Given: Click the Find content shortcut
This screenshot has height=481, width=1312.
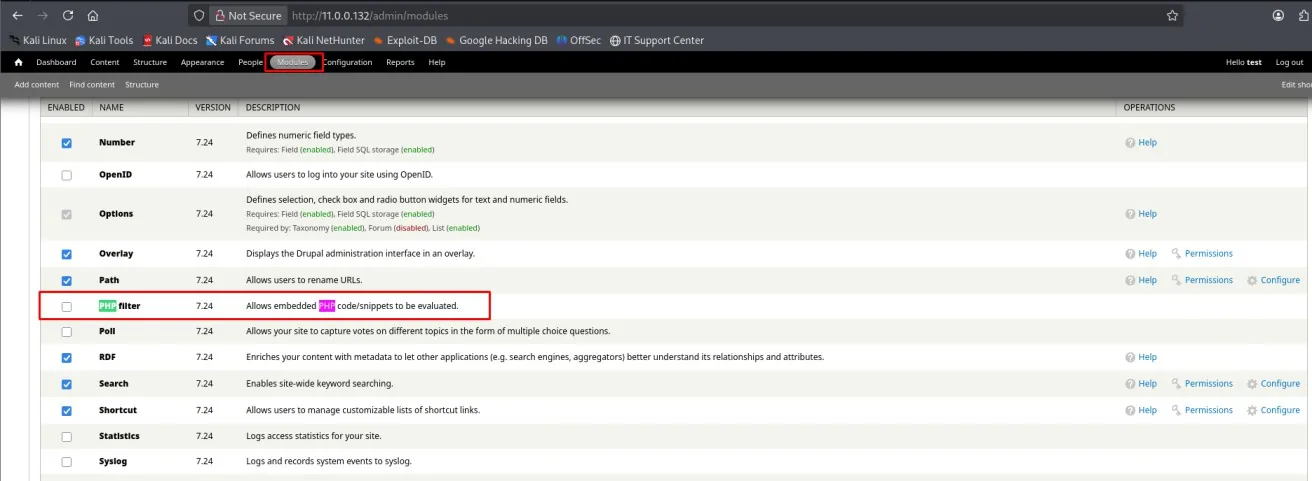Looking at the screenshot, I should point(92,85).
